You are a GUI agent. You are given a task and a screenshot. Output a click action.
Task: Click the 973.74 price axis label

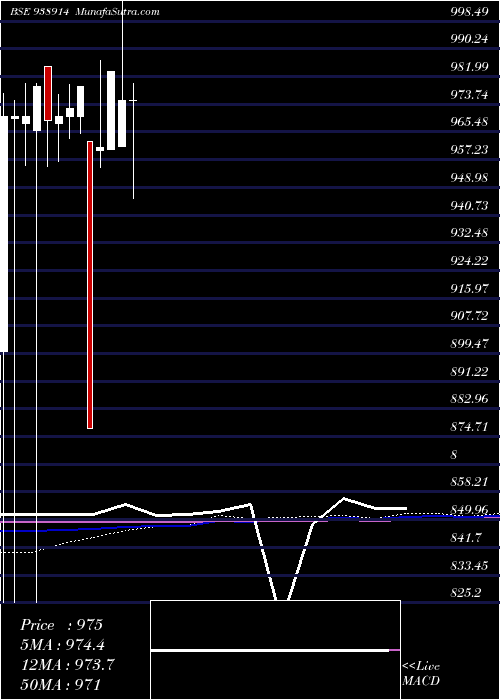coord(469,95)
